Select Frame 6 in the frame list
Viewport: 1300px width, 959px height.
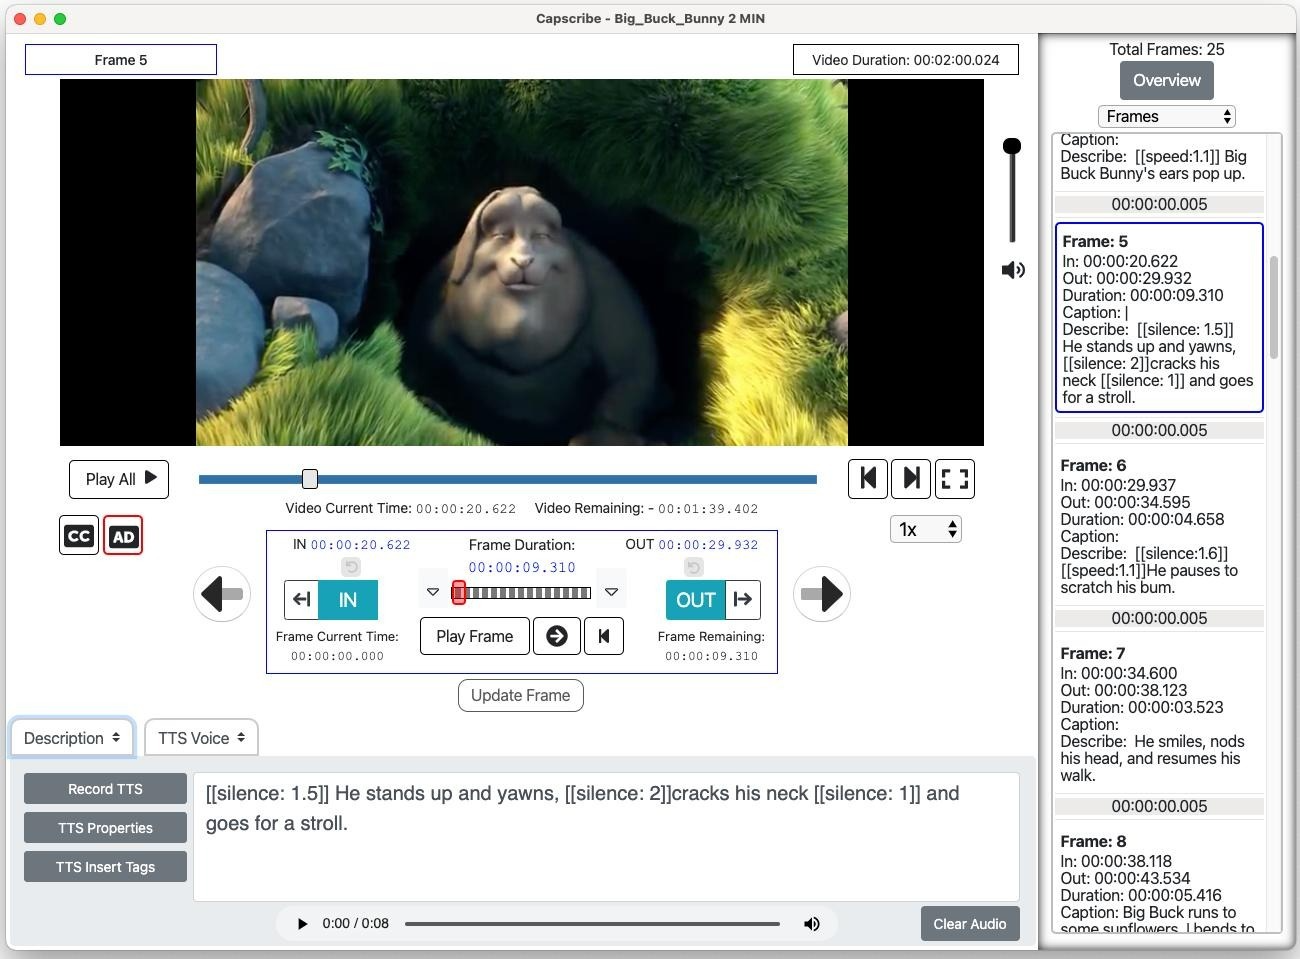click(x=1159, y=526)
